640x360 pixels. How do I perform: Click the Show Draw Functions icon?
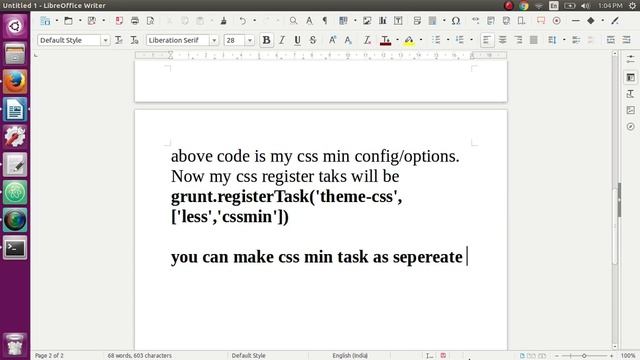pos(615,21)
